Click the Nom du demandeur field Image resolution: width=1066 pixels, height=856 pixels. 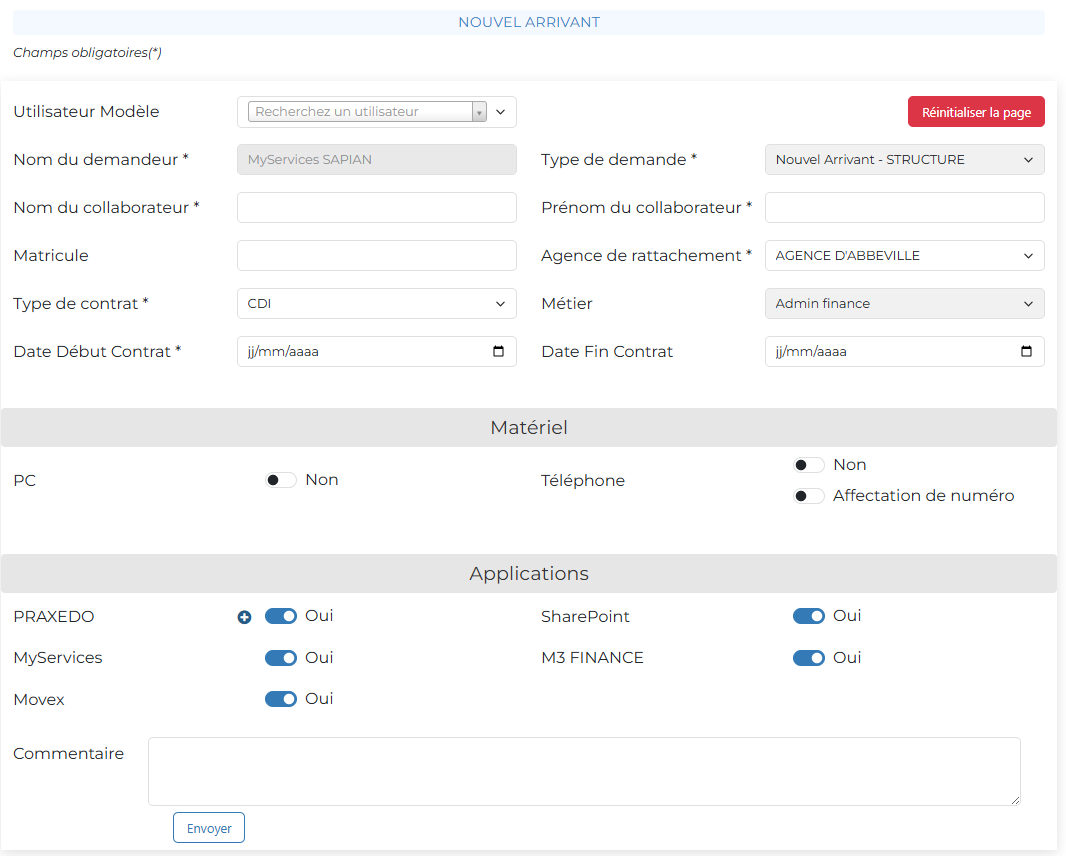(377, 160)
